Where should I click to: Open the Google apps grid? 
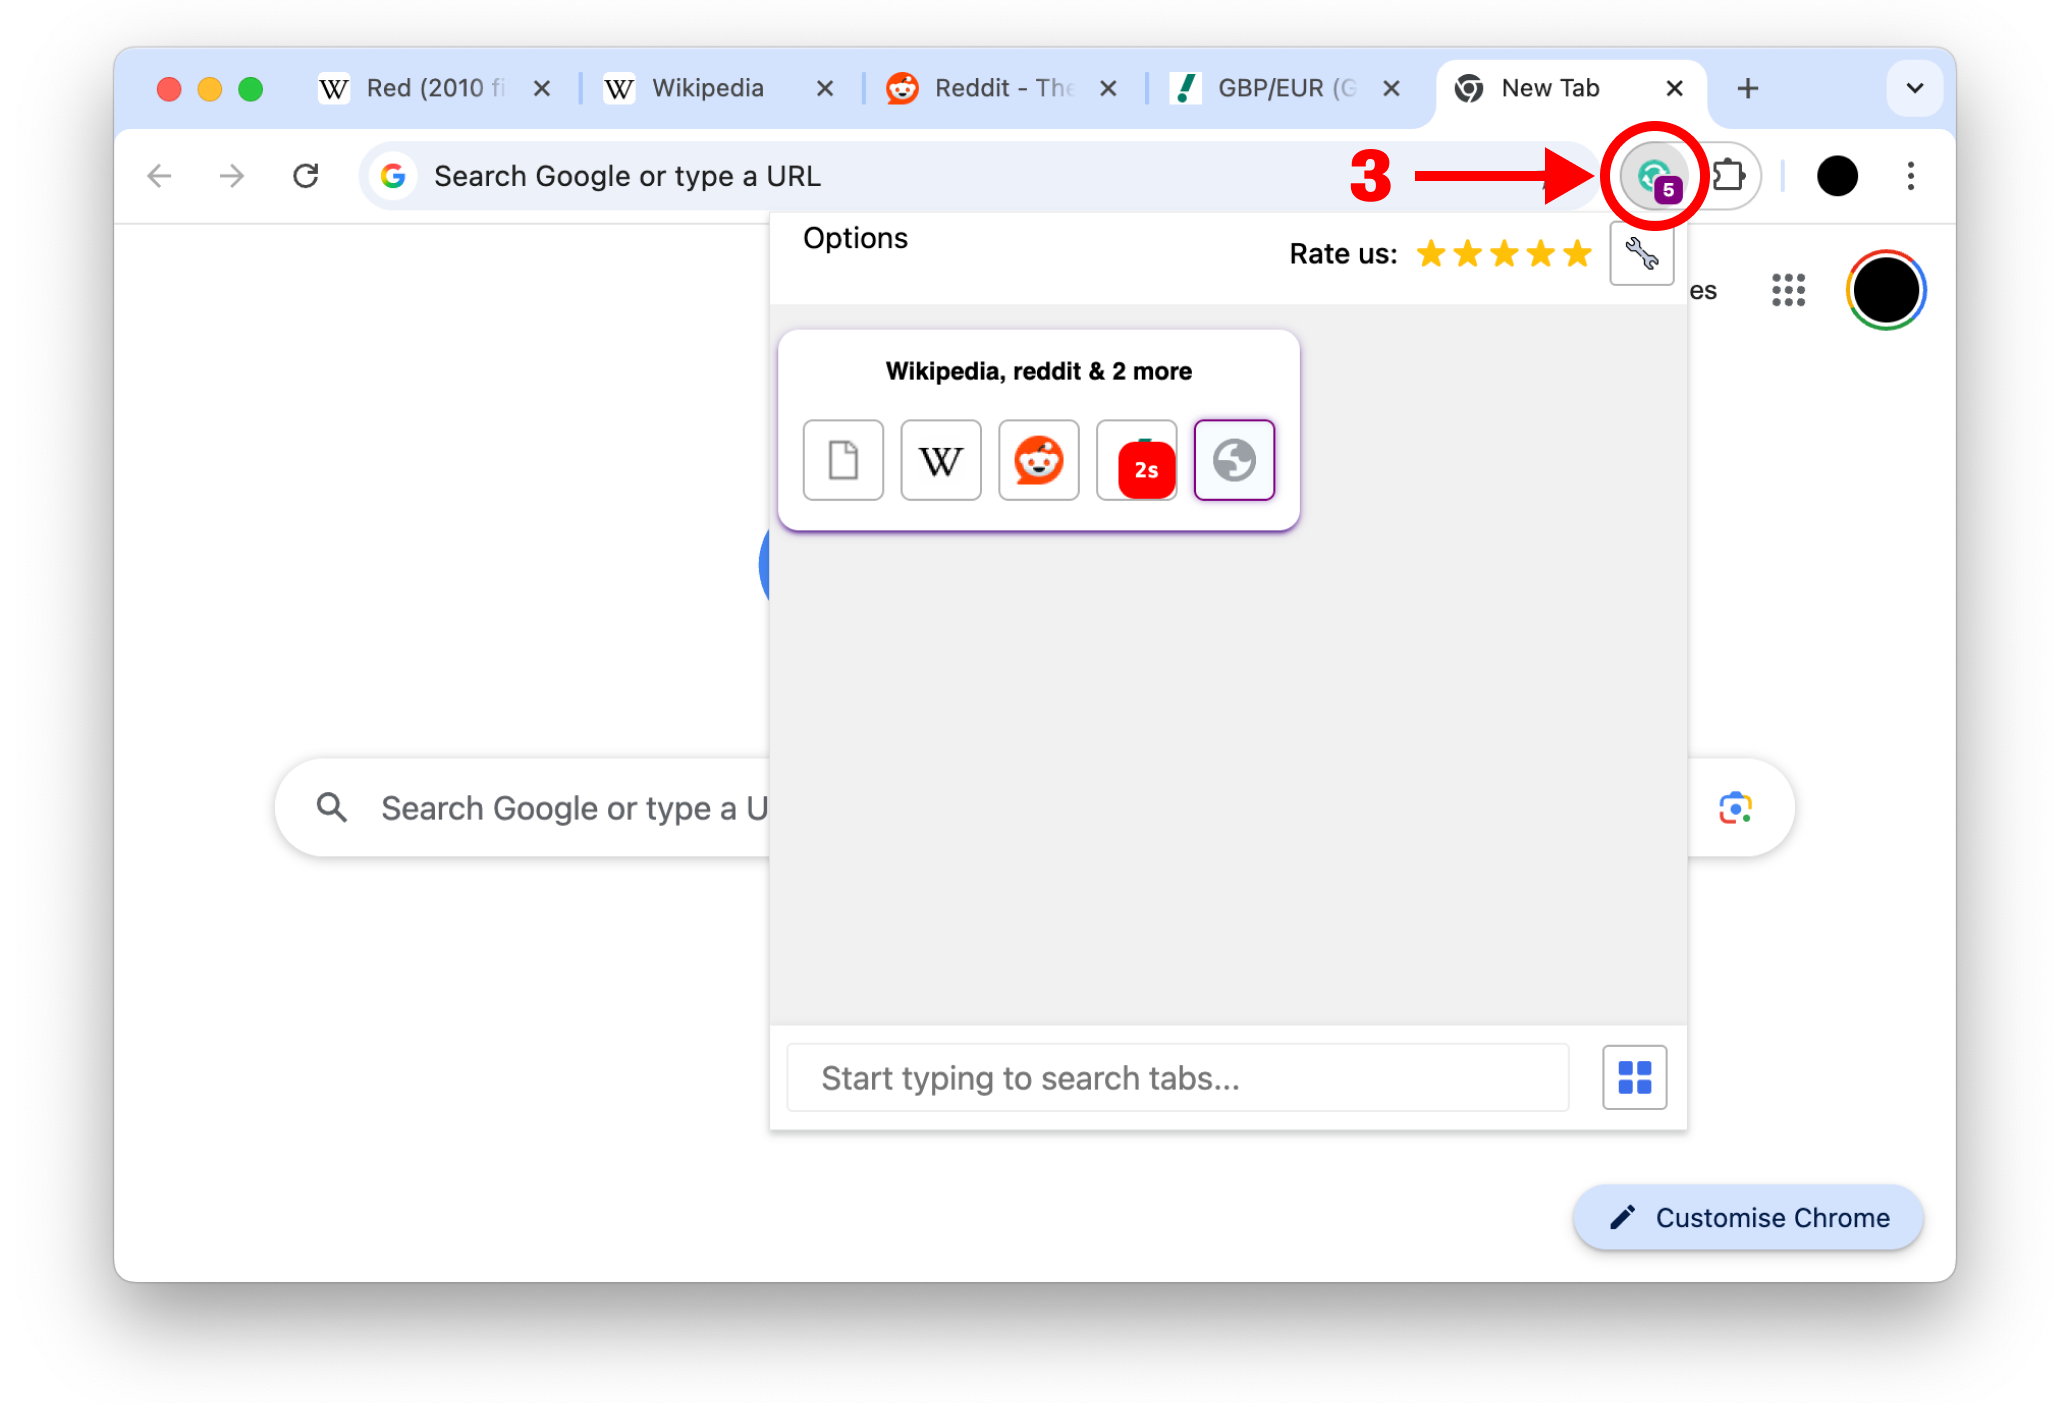tap(1788, 290)
